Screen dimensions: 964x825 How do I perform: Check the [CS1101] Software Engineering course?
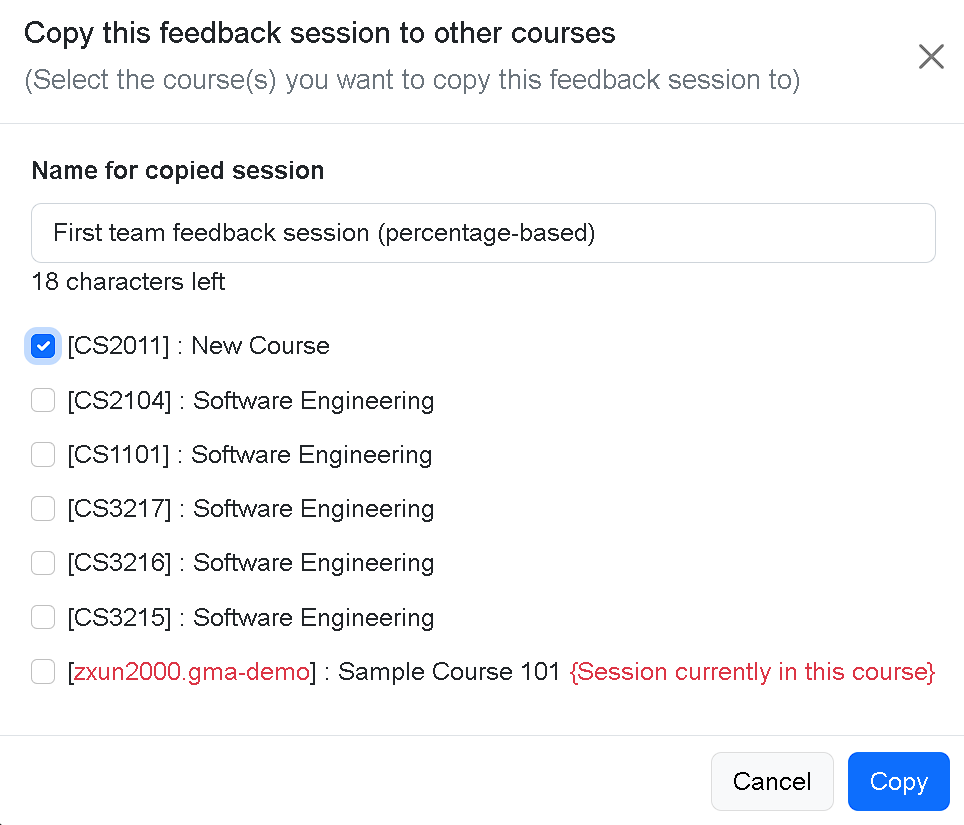[x=42, y=454]
